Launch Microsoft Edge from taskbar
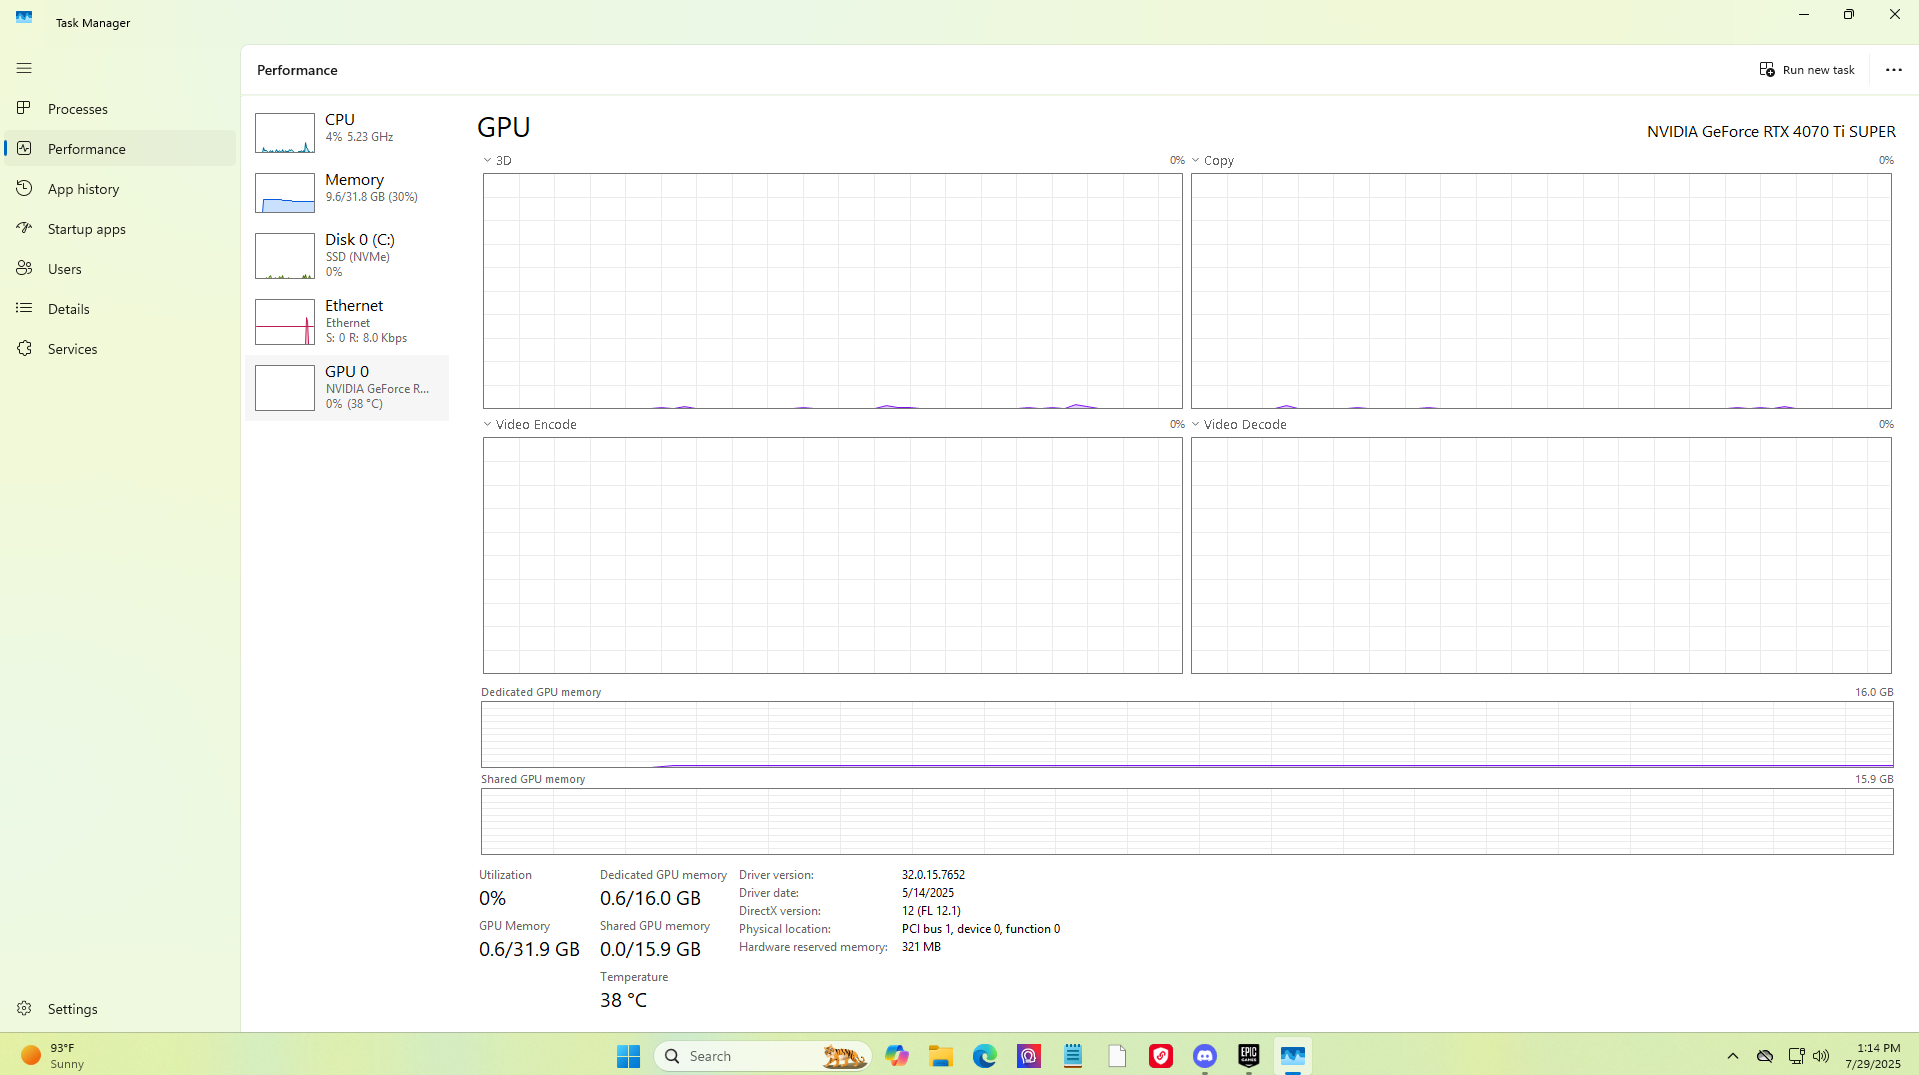Image resolution: width=1919 pixels, height=1075 pixels. (984, 1056)
